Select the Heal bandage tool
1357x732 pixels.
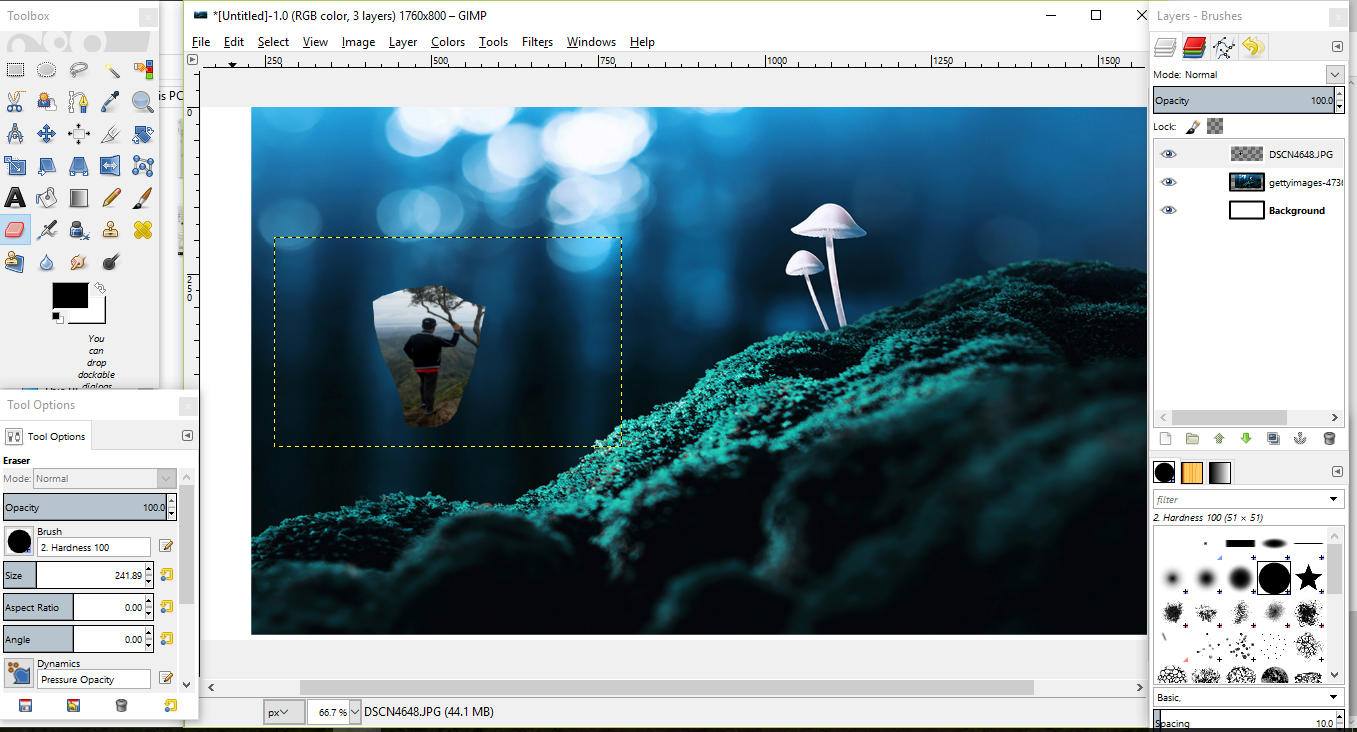(143, 230)
